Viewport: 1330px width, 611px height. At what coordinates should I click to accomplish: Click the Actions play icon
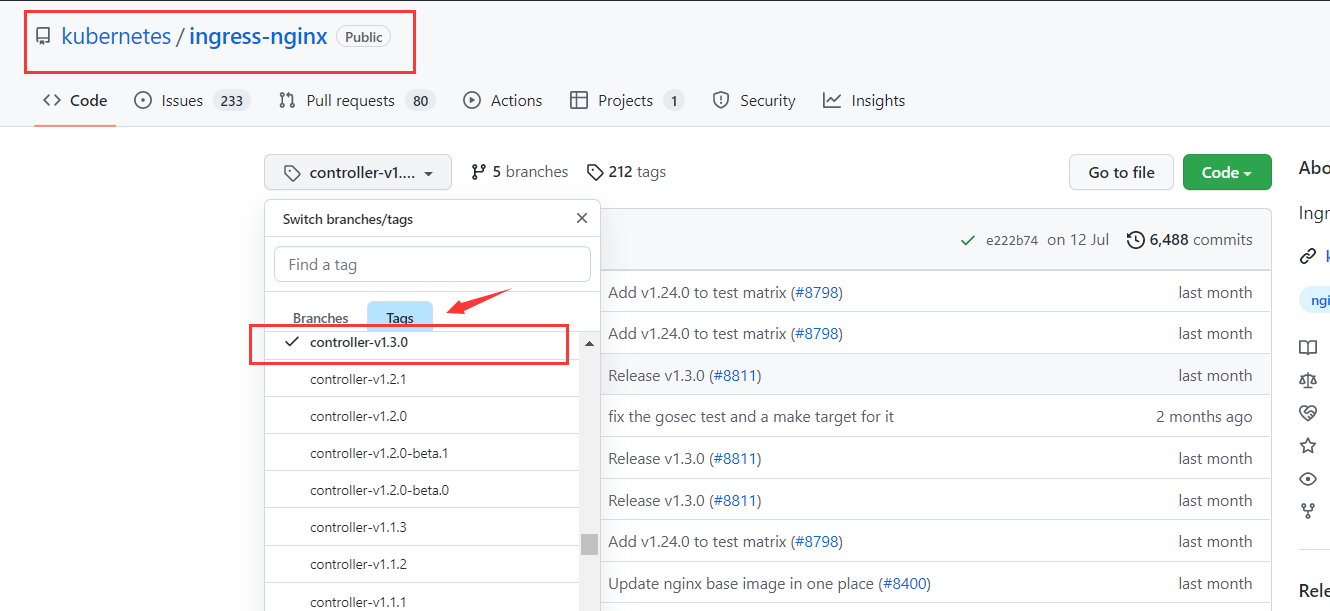coord(472,100)
